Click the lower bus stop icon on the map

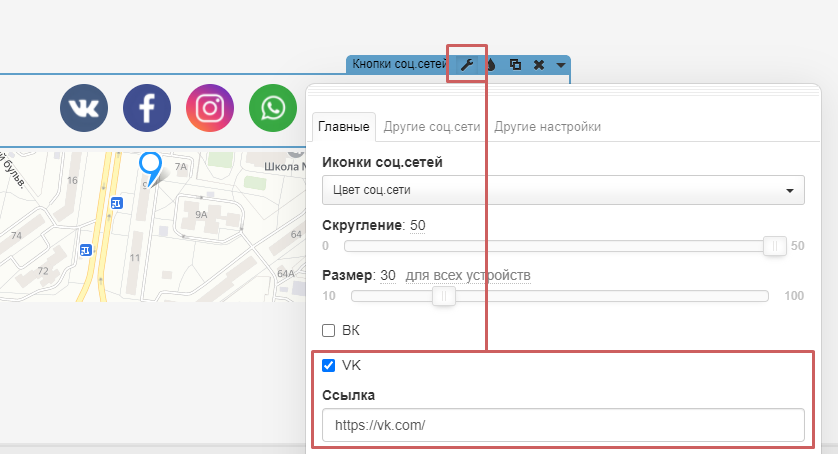tap(86, 250)
